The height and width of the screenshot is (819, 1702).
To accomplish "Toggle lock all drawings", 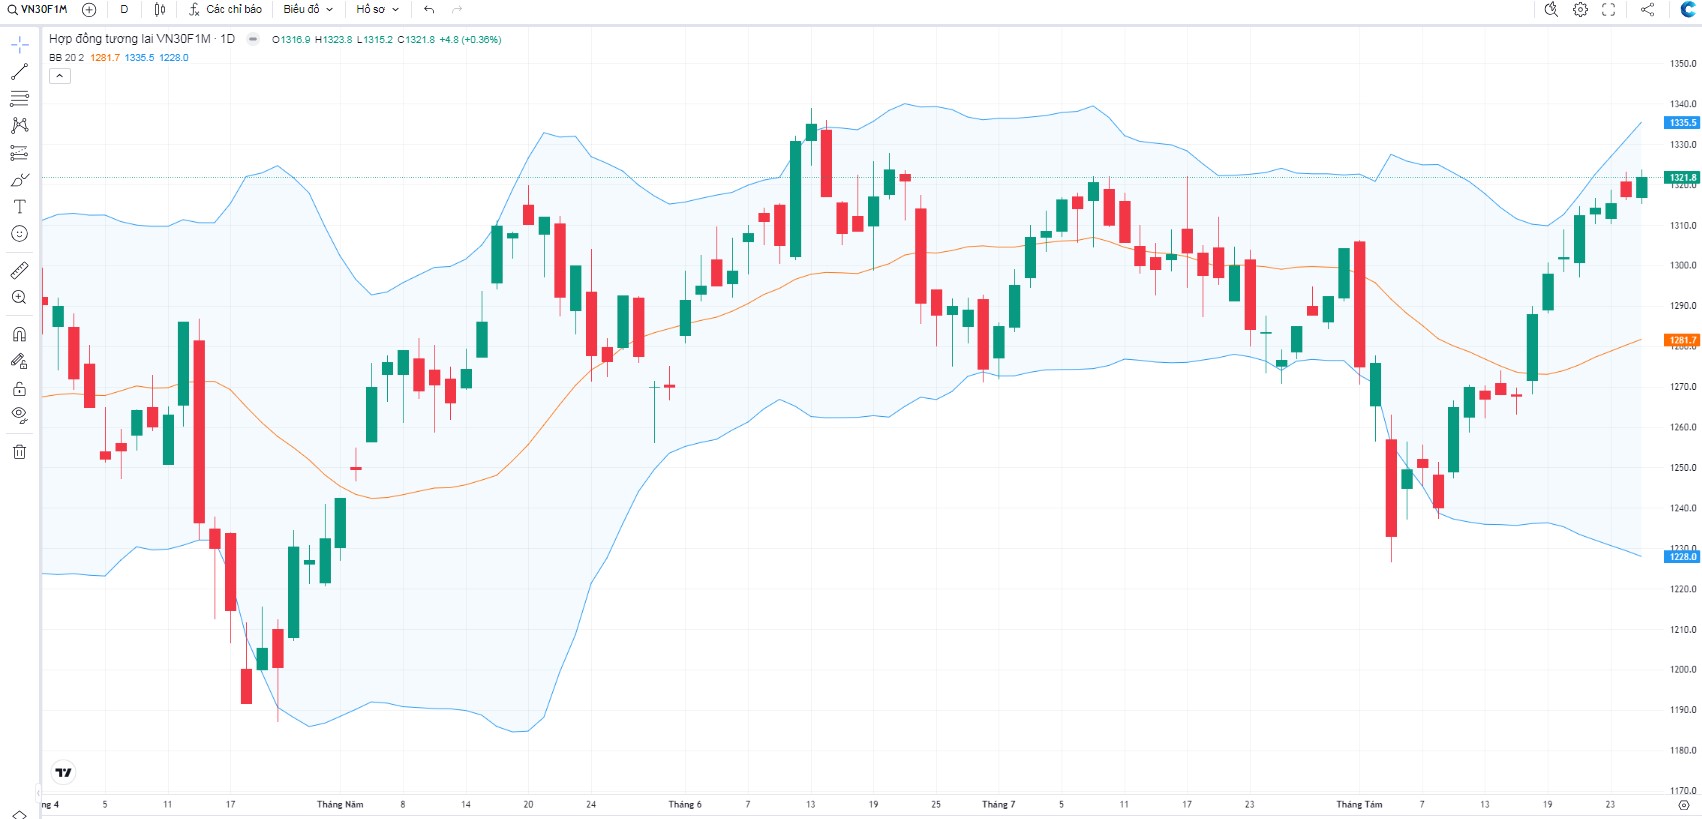I will pos(19,388).
